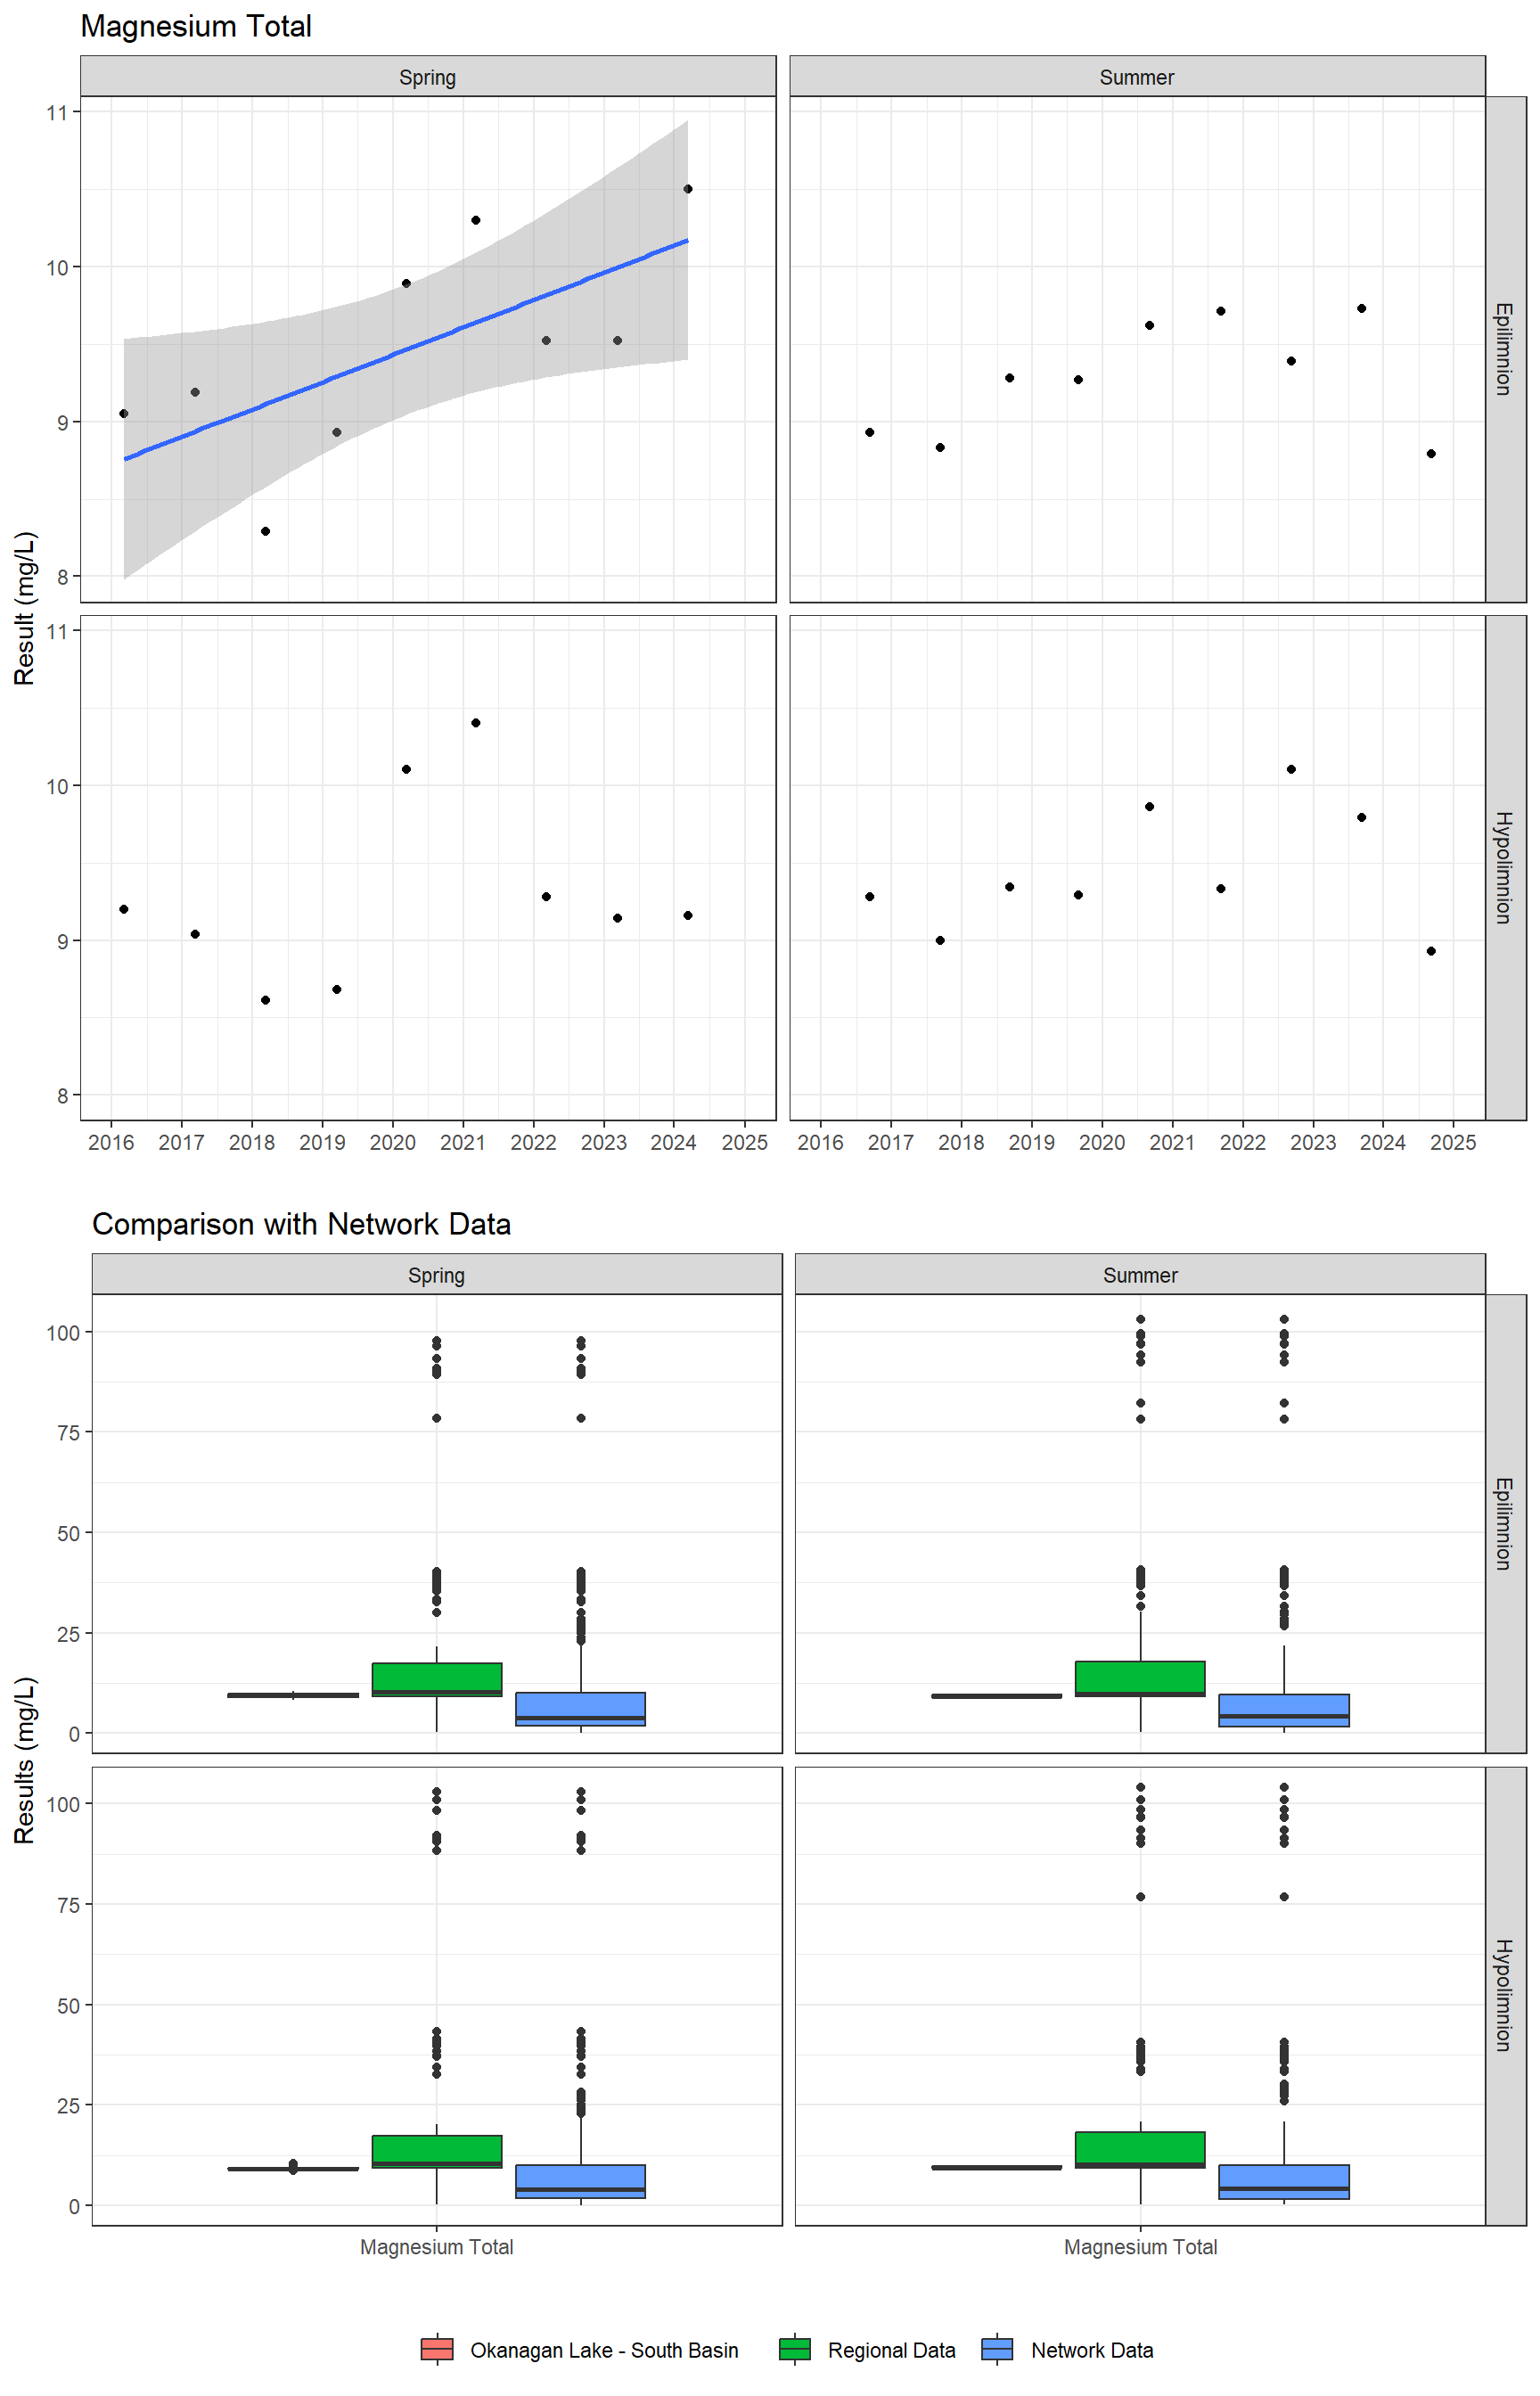Click green Regional box in Summer Hypolimnion comparison

(1140, 2150)
